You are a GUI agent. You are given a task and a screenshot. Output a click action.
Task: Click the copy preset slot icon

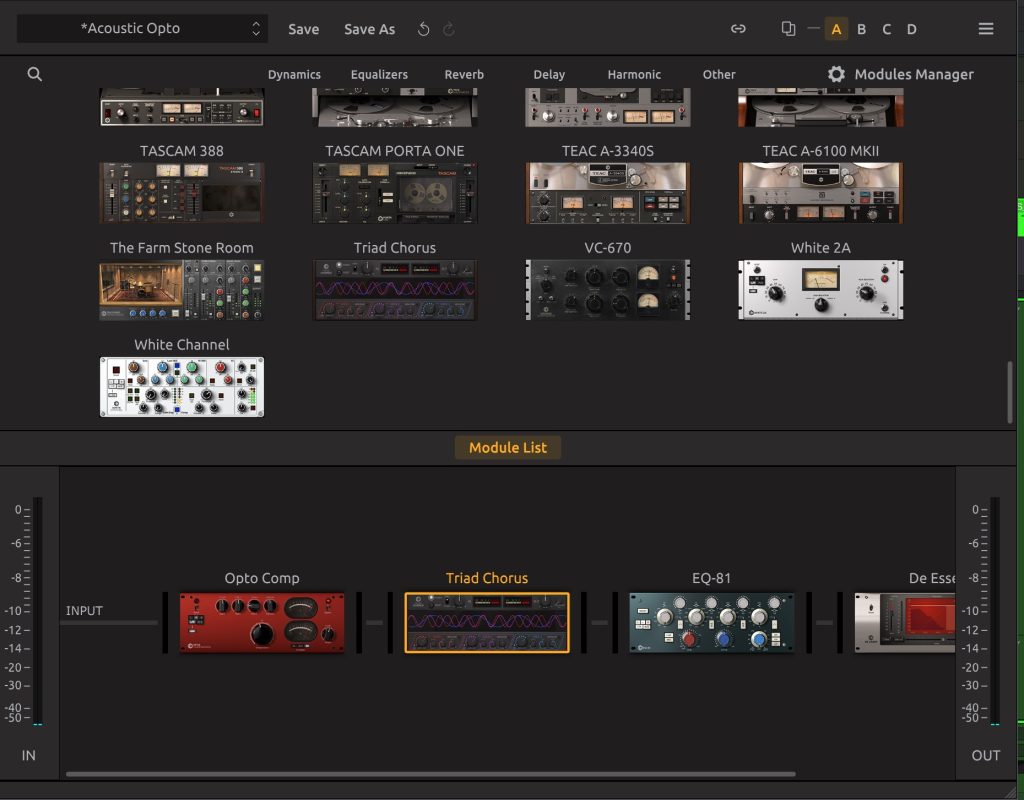788,29
